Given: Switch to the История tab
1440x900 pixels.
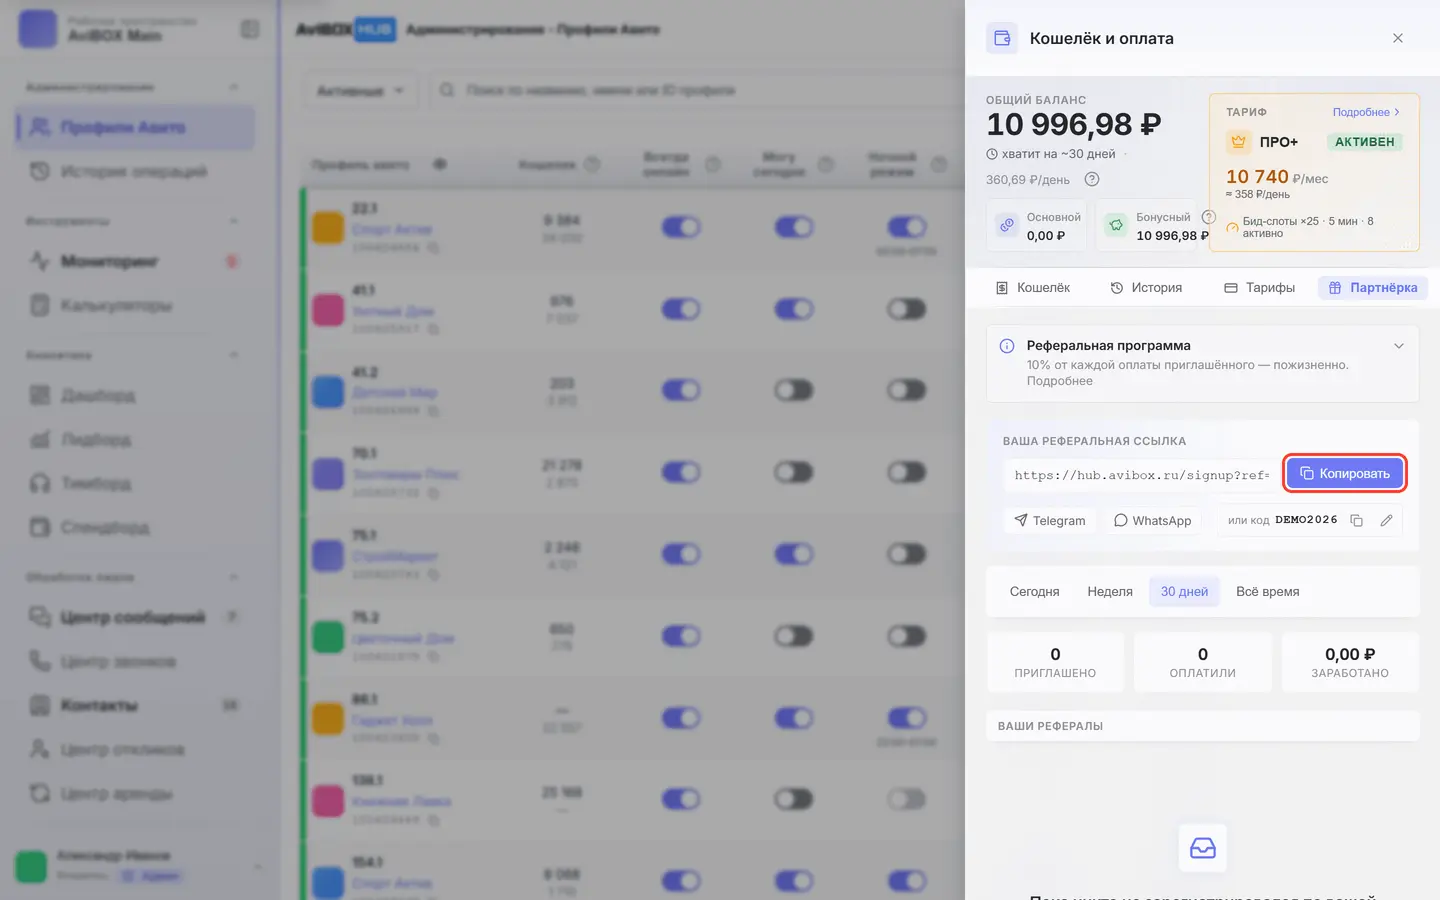Looking at the screenshot, I should pos(1146,288).
